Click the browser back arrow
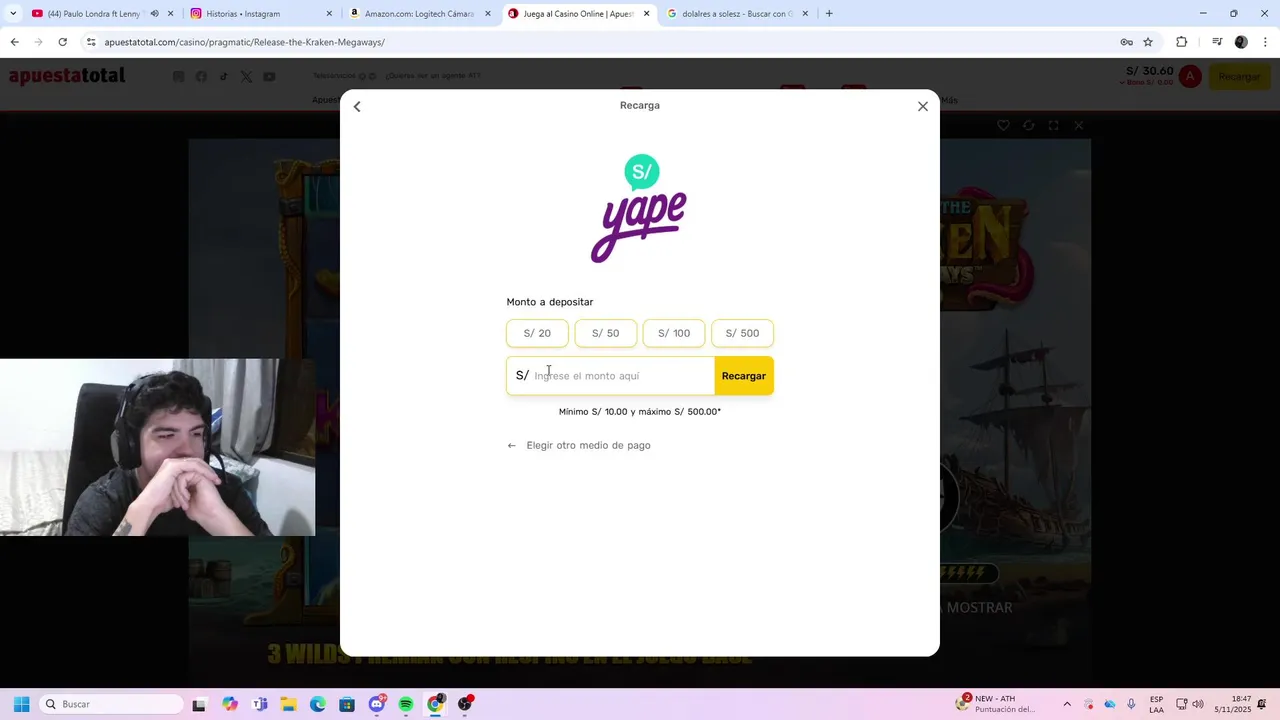 (x=14, y=42)
